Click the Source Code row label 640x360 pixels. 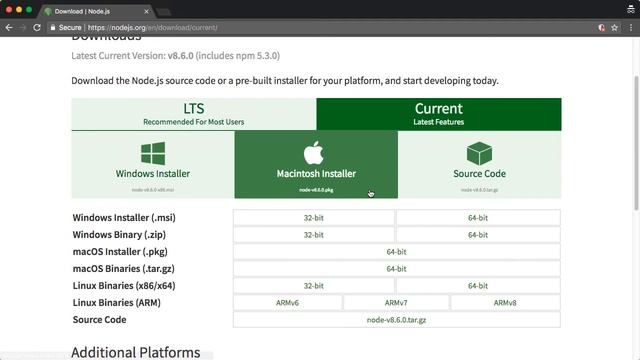pos(100,320)
